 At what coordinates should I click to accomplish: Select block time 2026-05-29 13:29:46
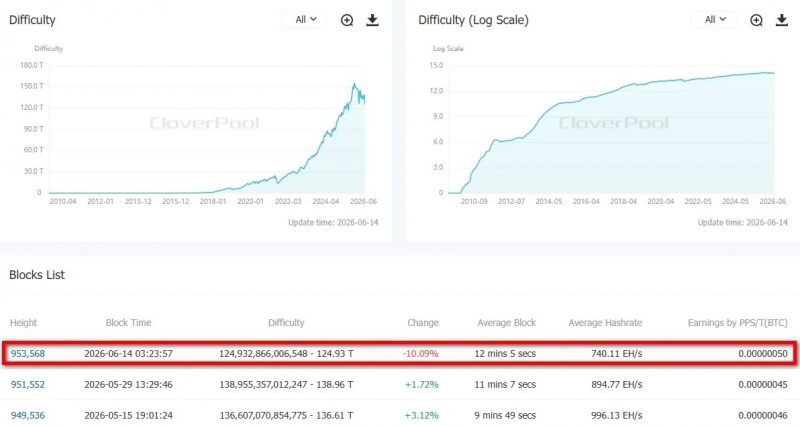129,385
